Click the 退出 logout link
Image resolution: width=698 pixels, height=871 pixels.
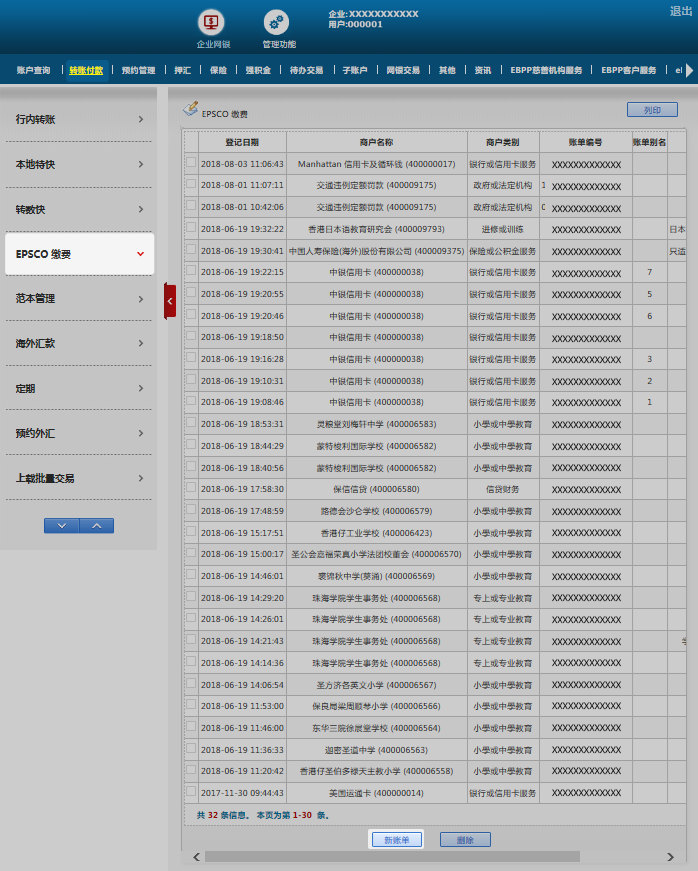(x=681, y=11)
